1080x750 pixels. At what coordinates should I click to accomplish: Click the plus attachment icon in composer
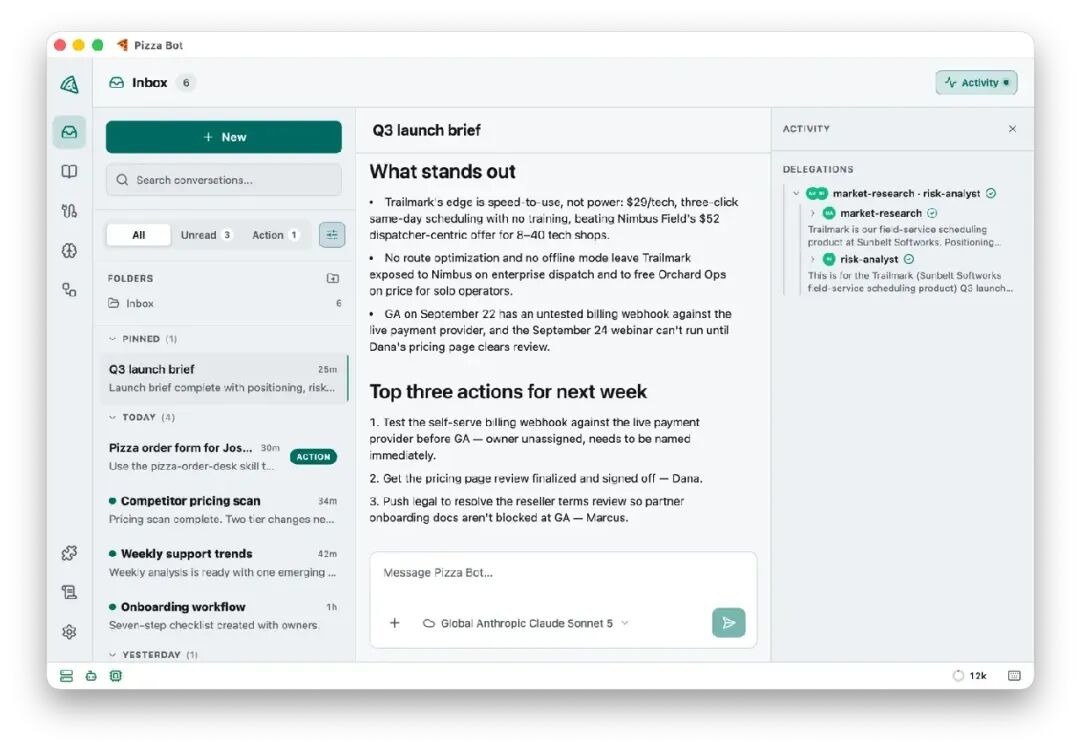pyautogui.click(x=395, y=623)
